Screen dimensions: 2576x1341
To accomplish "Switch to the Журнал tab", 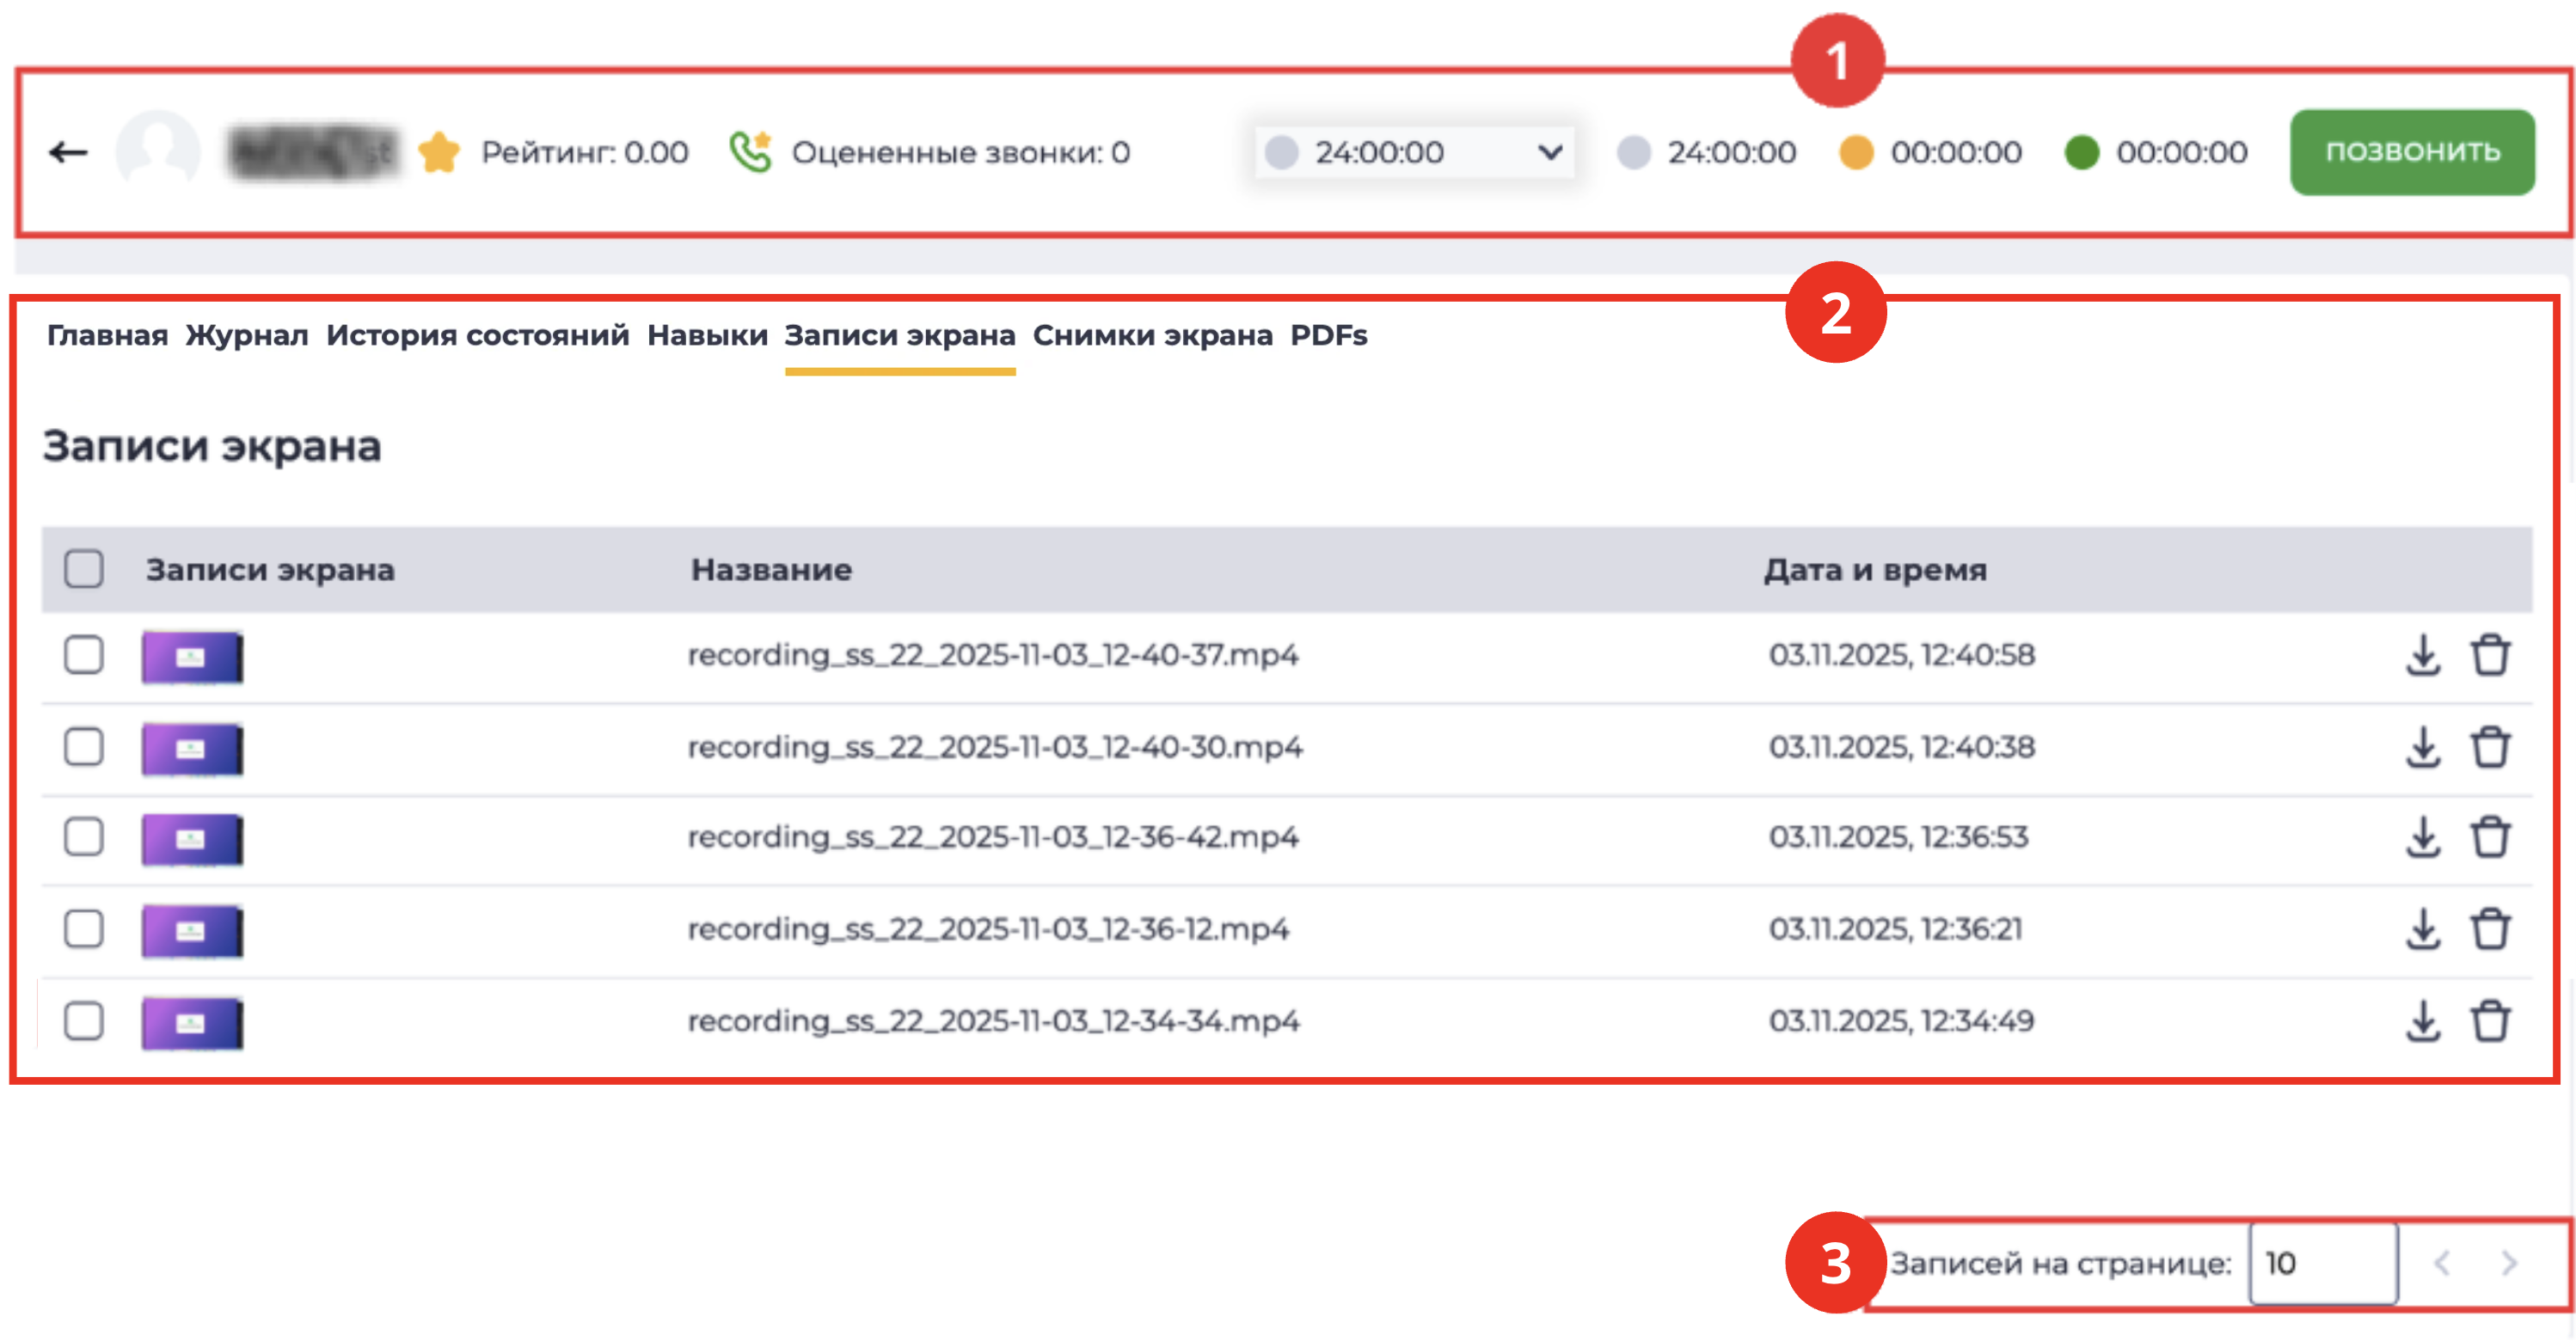I will (x=247, y=335).
